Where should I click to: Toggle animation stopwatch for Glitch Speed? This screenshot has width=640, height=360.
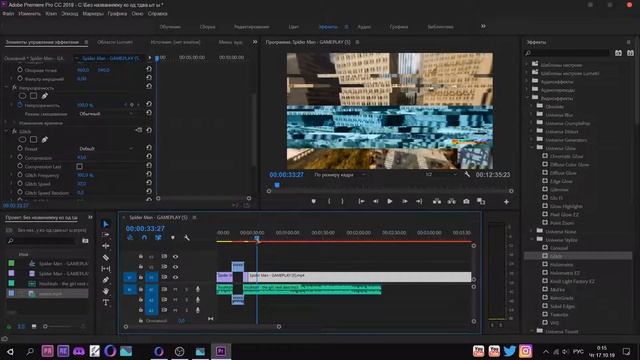[20, 184]
